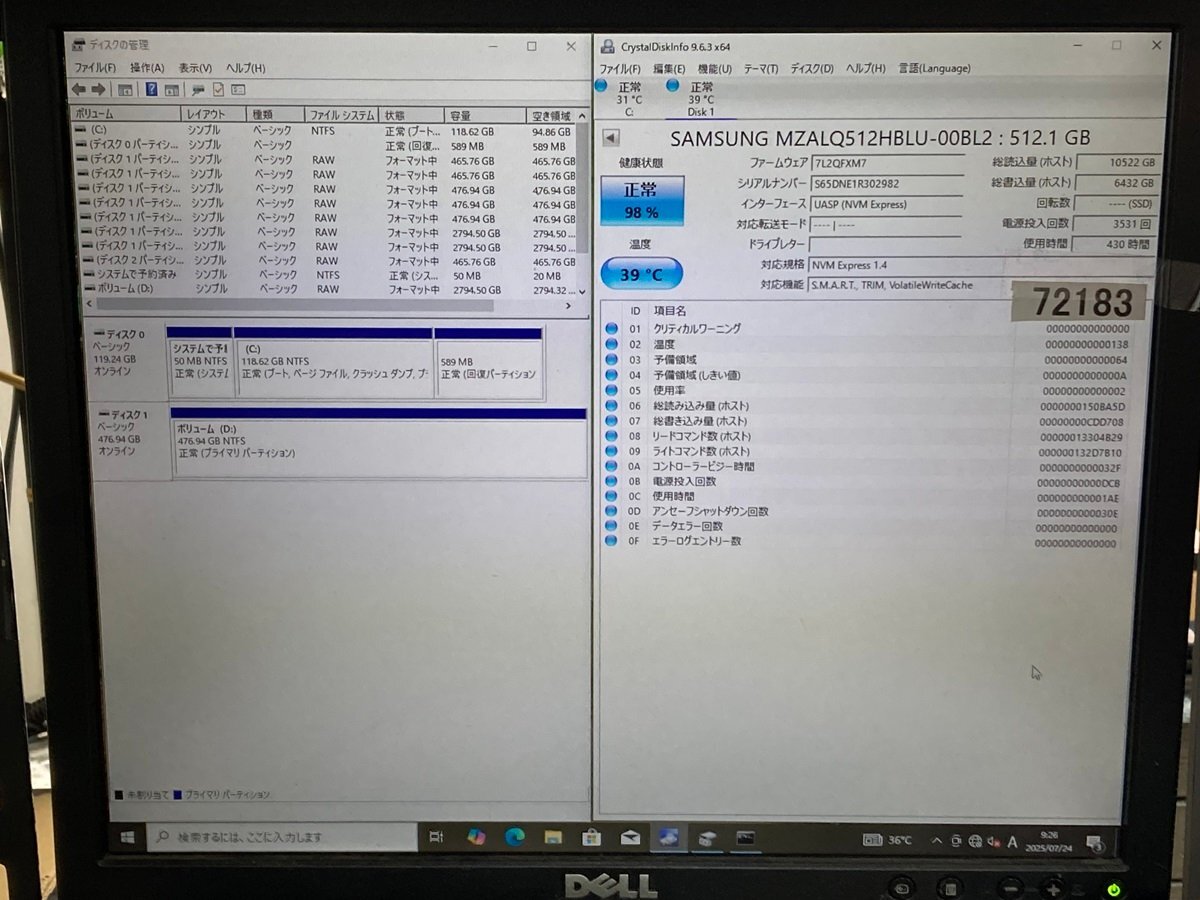Viewport: 1200px width, 900px height.
Task: Click the Windows search box on the taskbar
Action: pos(282,837)
